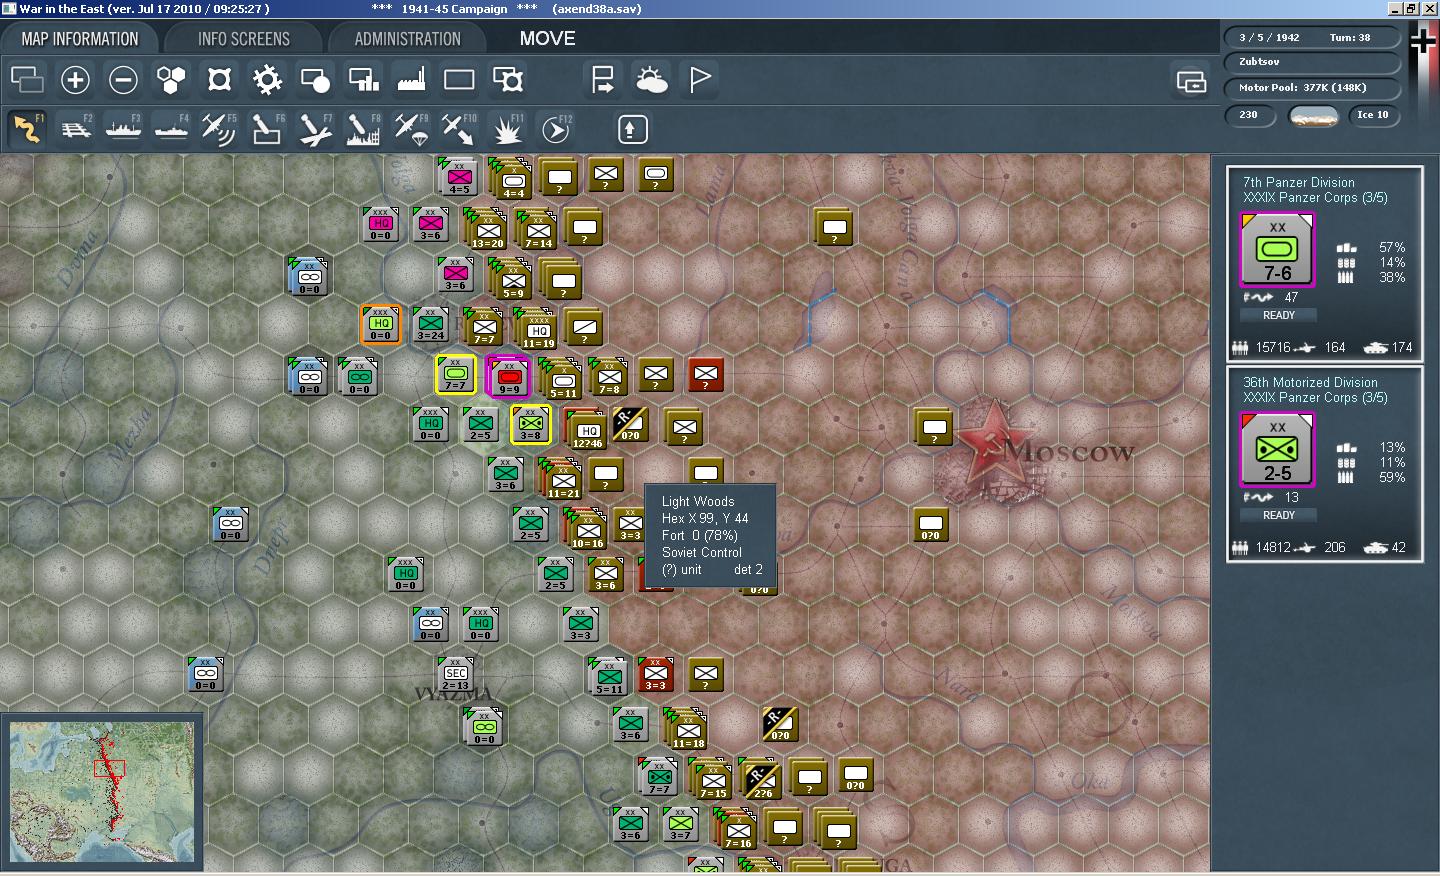Open the 7th Panzer Division name link
Screen dimensions: 1440x876
click(1298, 182)
